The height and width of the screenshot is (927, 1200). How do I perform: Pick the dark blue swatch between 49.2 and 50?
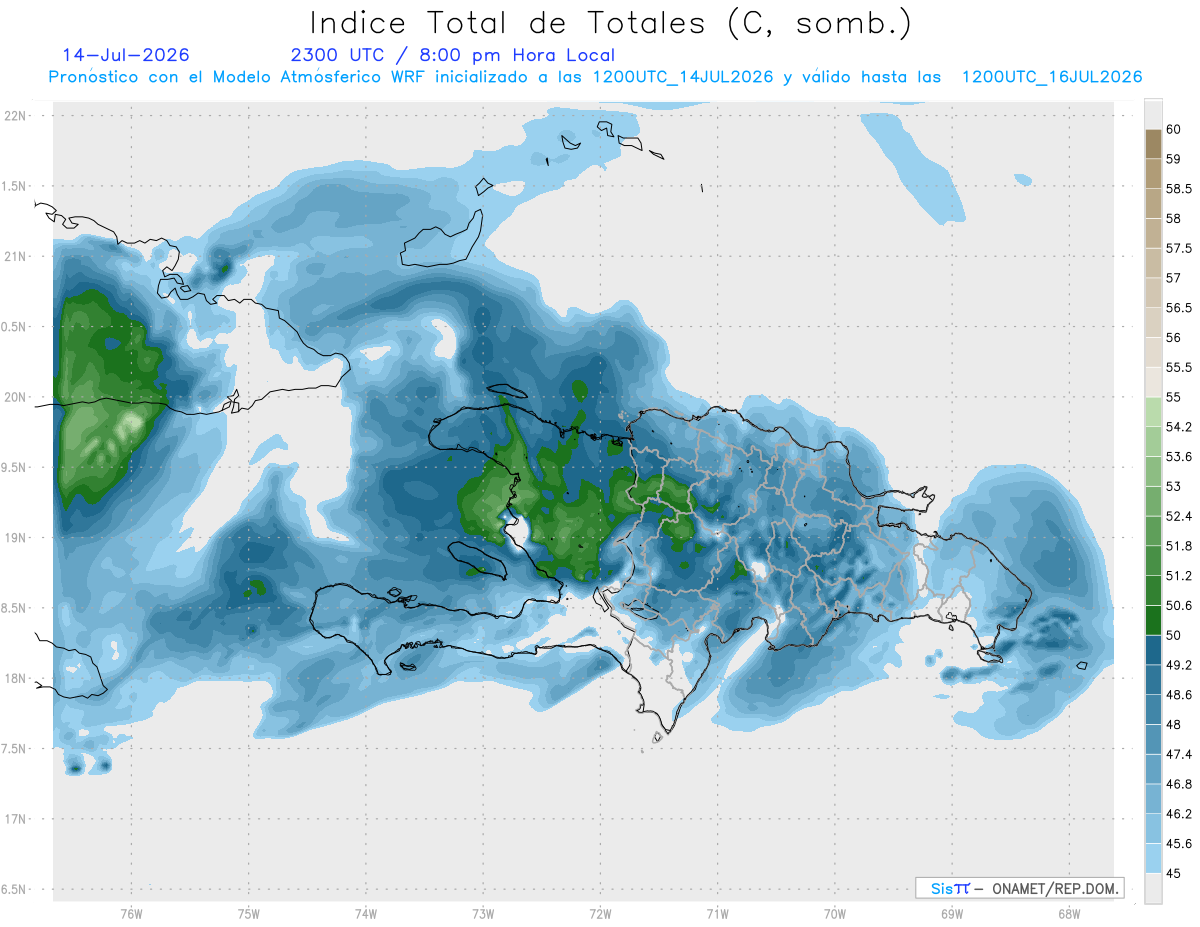(1153, 650)
